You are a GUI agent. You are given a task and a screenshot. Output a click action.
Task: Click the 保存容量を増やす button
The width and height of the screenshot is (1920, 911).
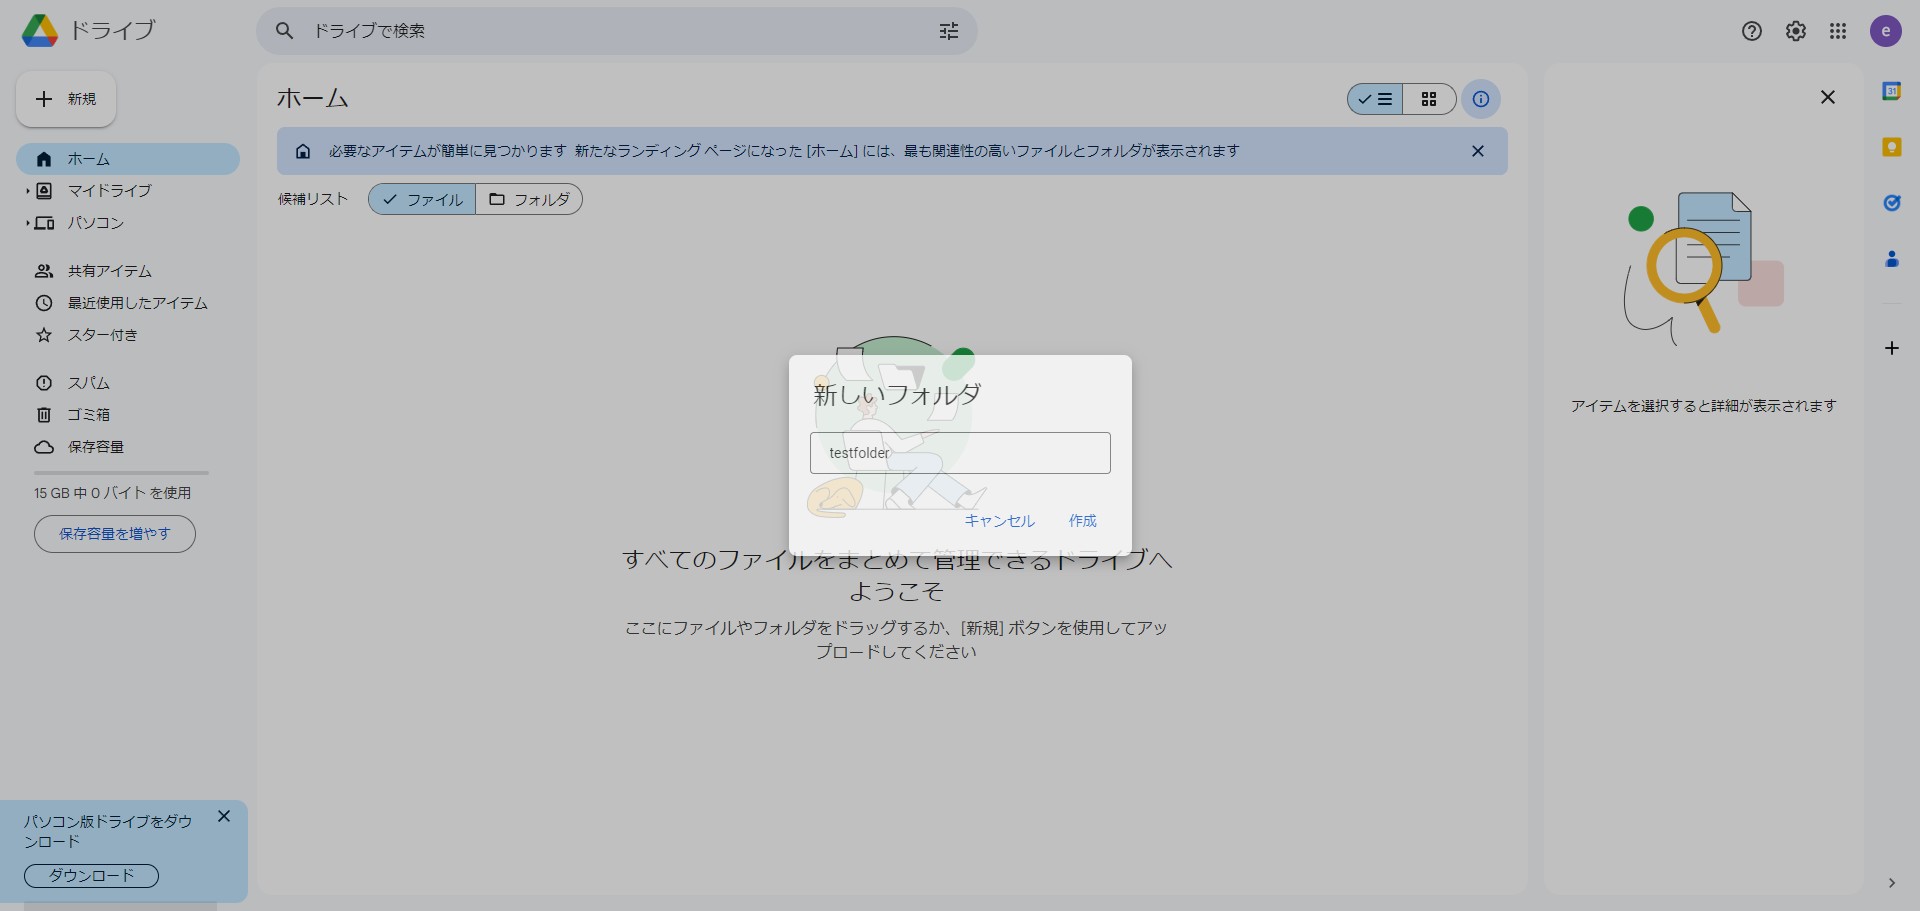115,534
